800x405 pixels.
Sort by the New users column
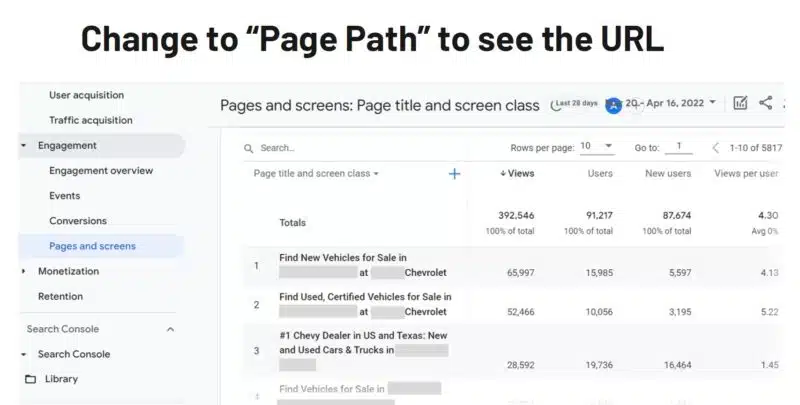coord(668,173)
